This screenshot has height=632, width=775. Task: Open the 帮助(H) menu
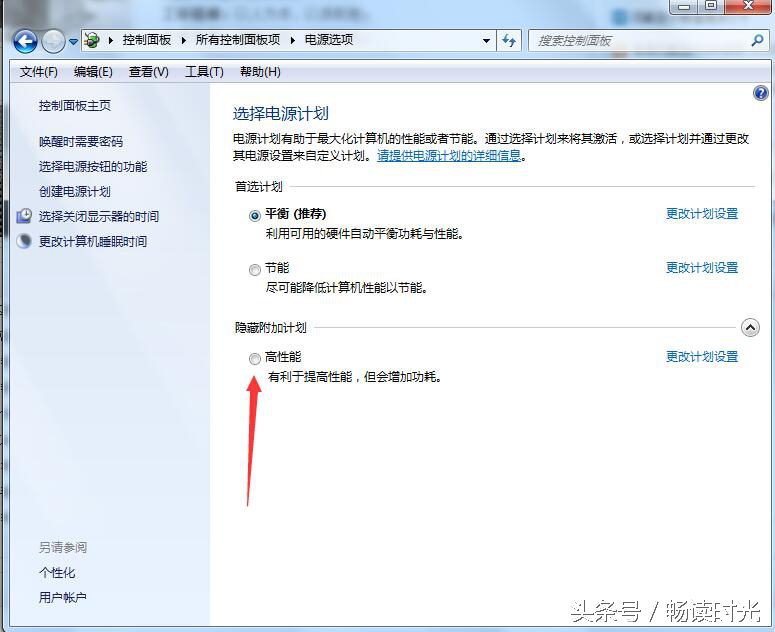click(260, 72)
